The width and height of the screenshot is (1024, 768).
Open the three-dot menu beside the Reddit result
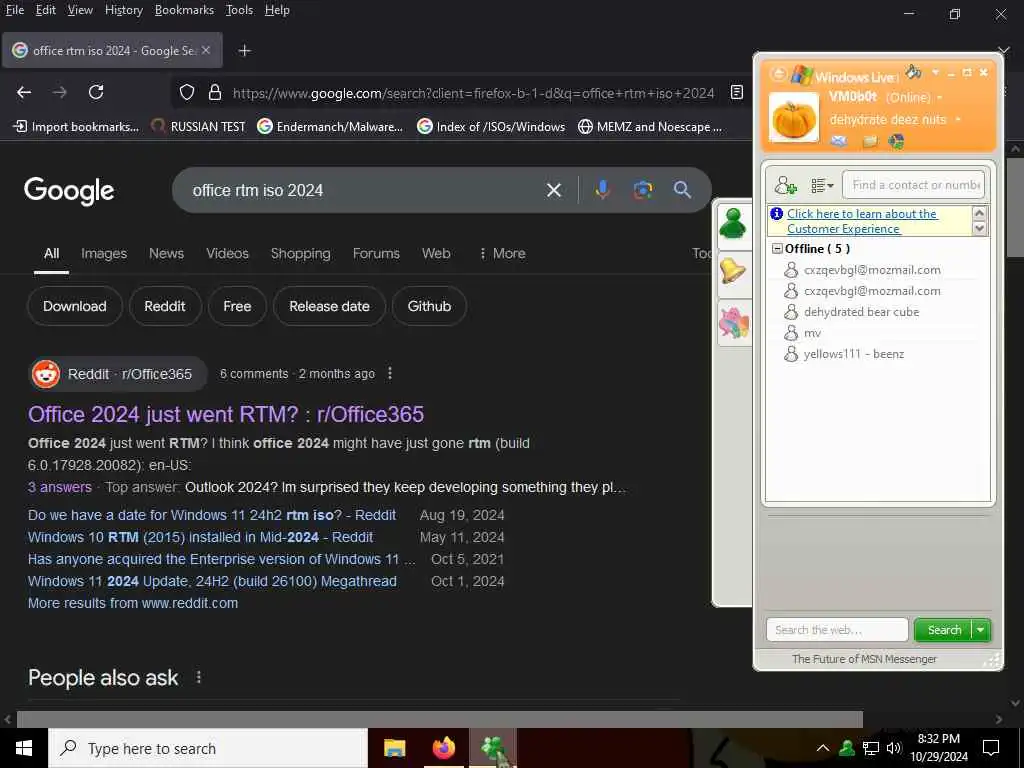(x=390, y=374)
